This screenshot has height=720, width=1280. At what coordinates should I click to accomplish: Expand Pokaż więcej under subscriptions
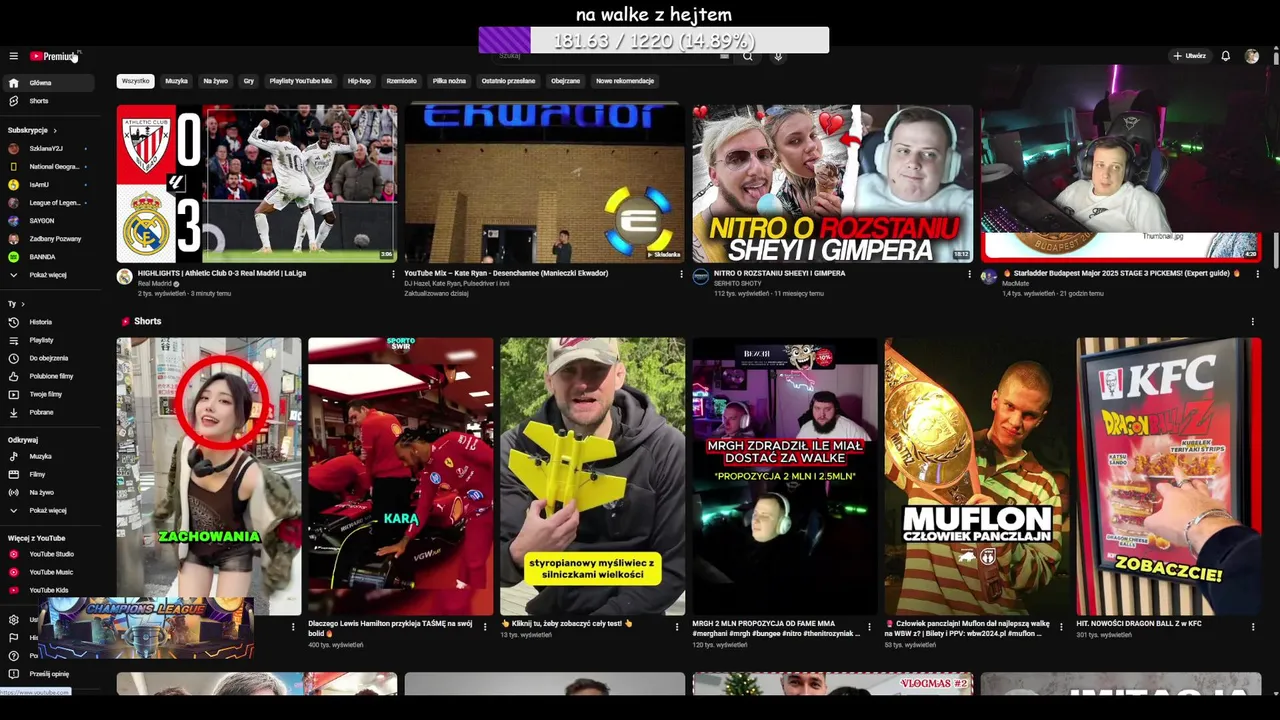click(x=50, y=275)
